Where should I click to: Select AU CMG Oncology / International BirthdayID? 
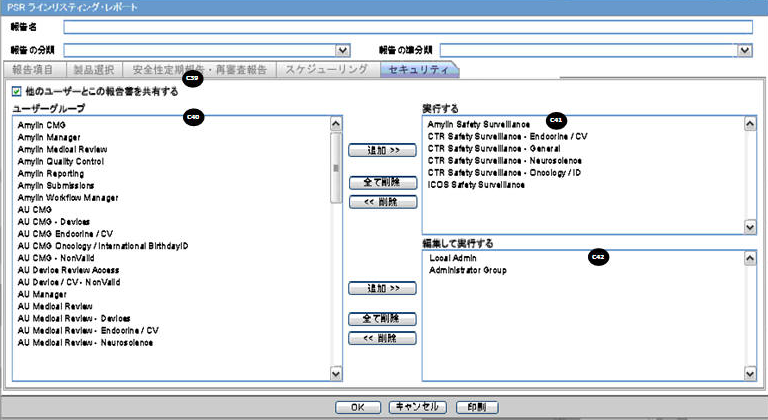tap(103, 246)
